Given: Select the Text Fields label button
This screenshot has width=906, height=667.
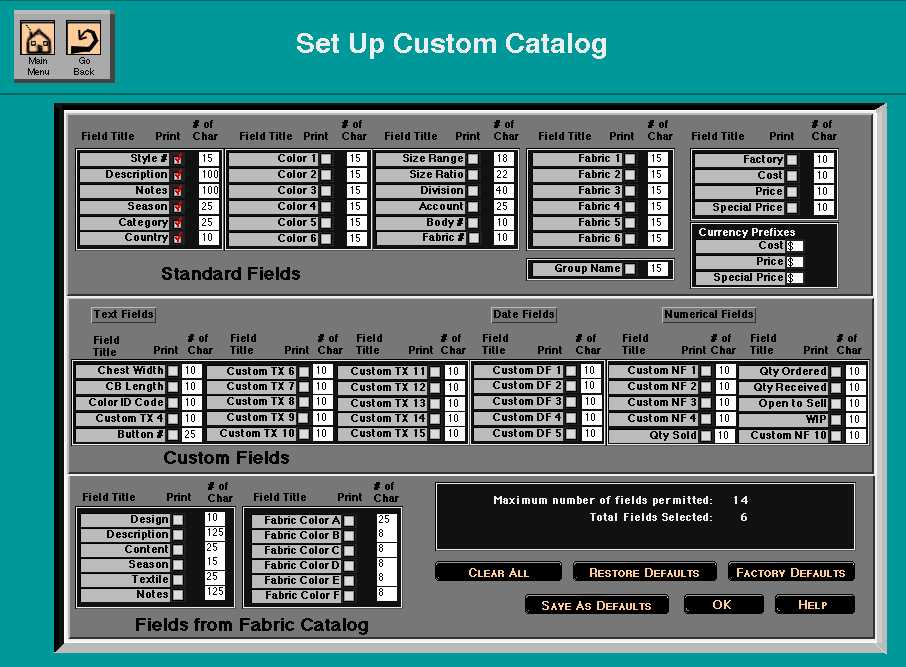Looking at the screenshot, I should (123, 314).
